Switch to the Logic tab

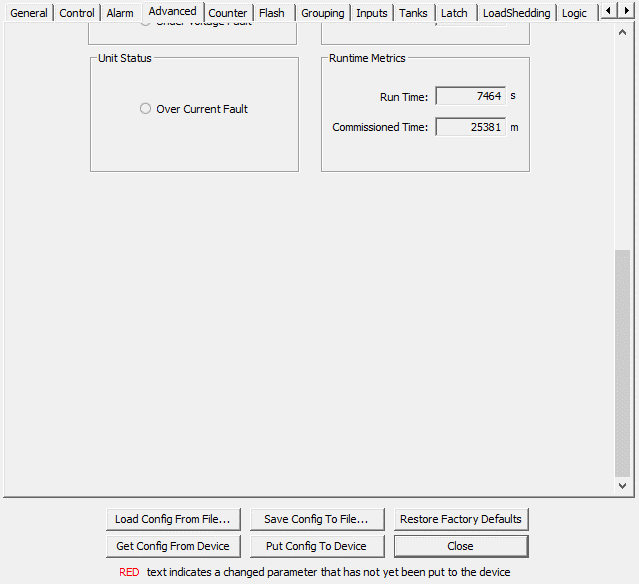tap(574, 13)
